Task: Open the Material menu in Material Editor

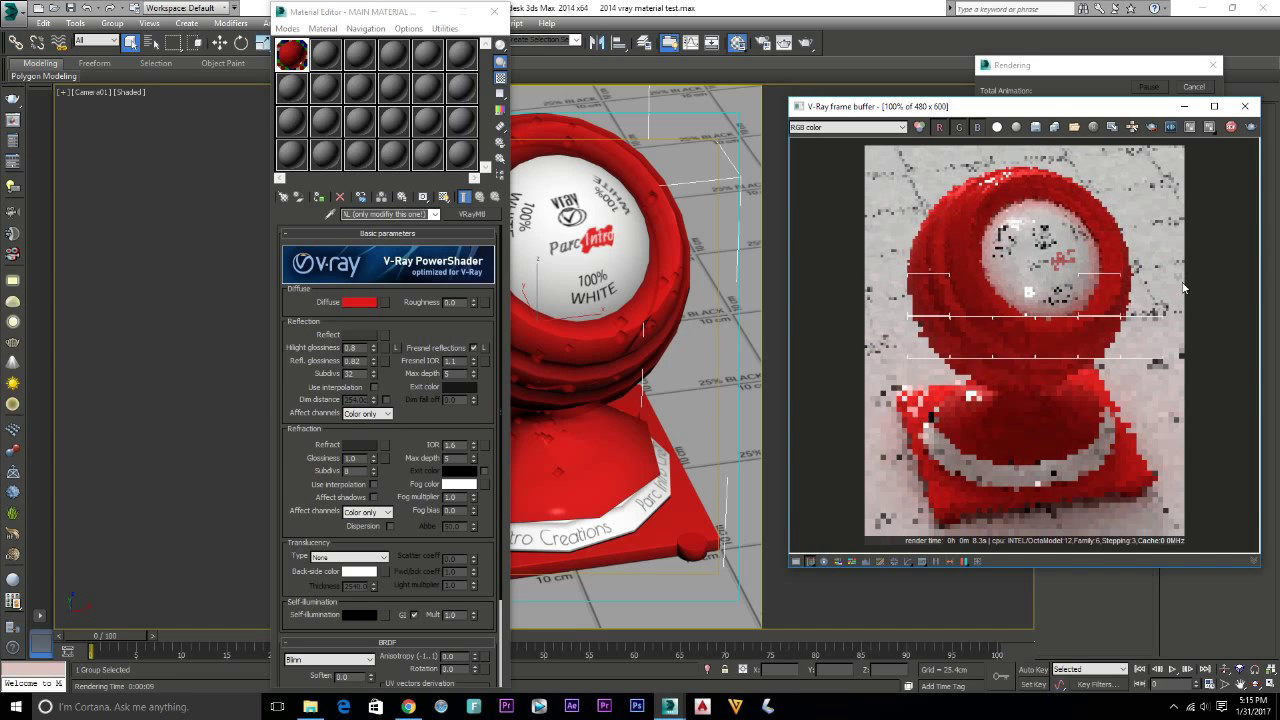Action: 322,28
